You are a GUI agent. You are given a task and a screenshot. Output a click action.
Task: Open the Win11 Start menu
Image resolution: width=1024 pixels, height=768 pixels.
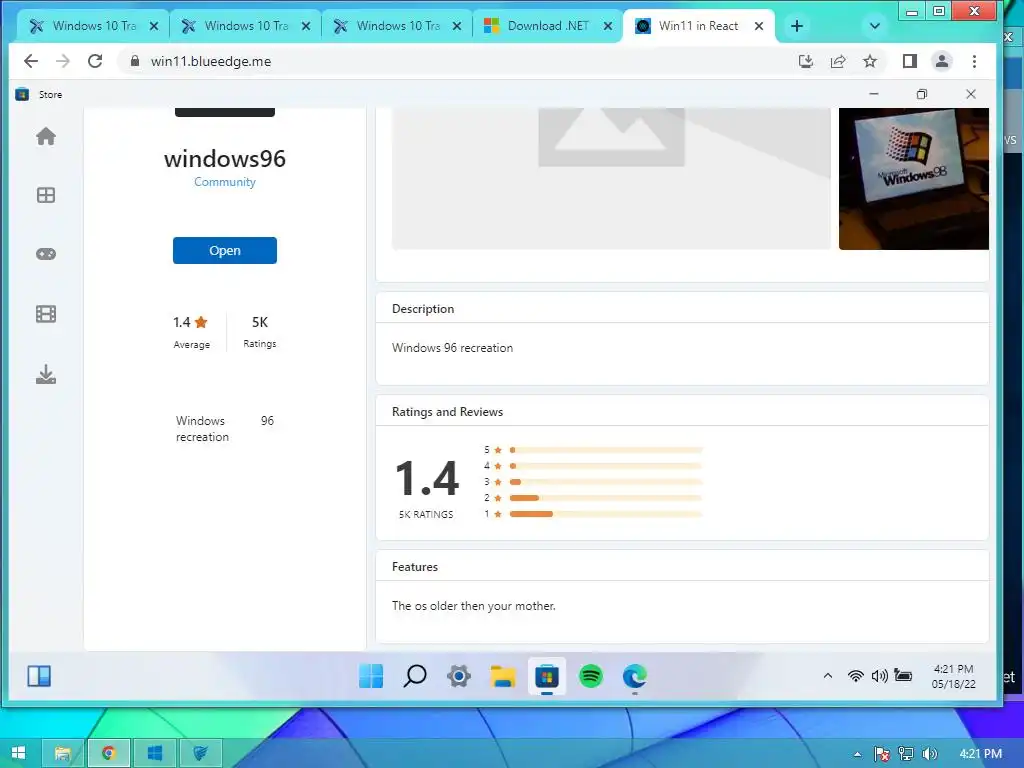point(371,676)
